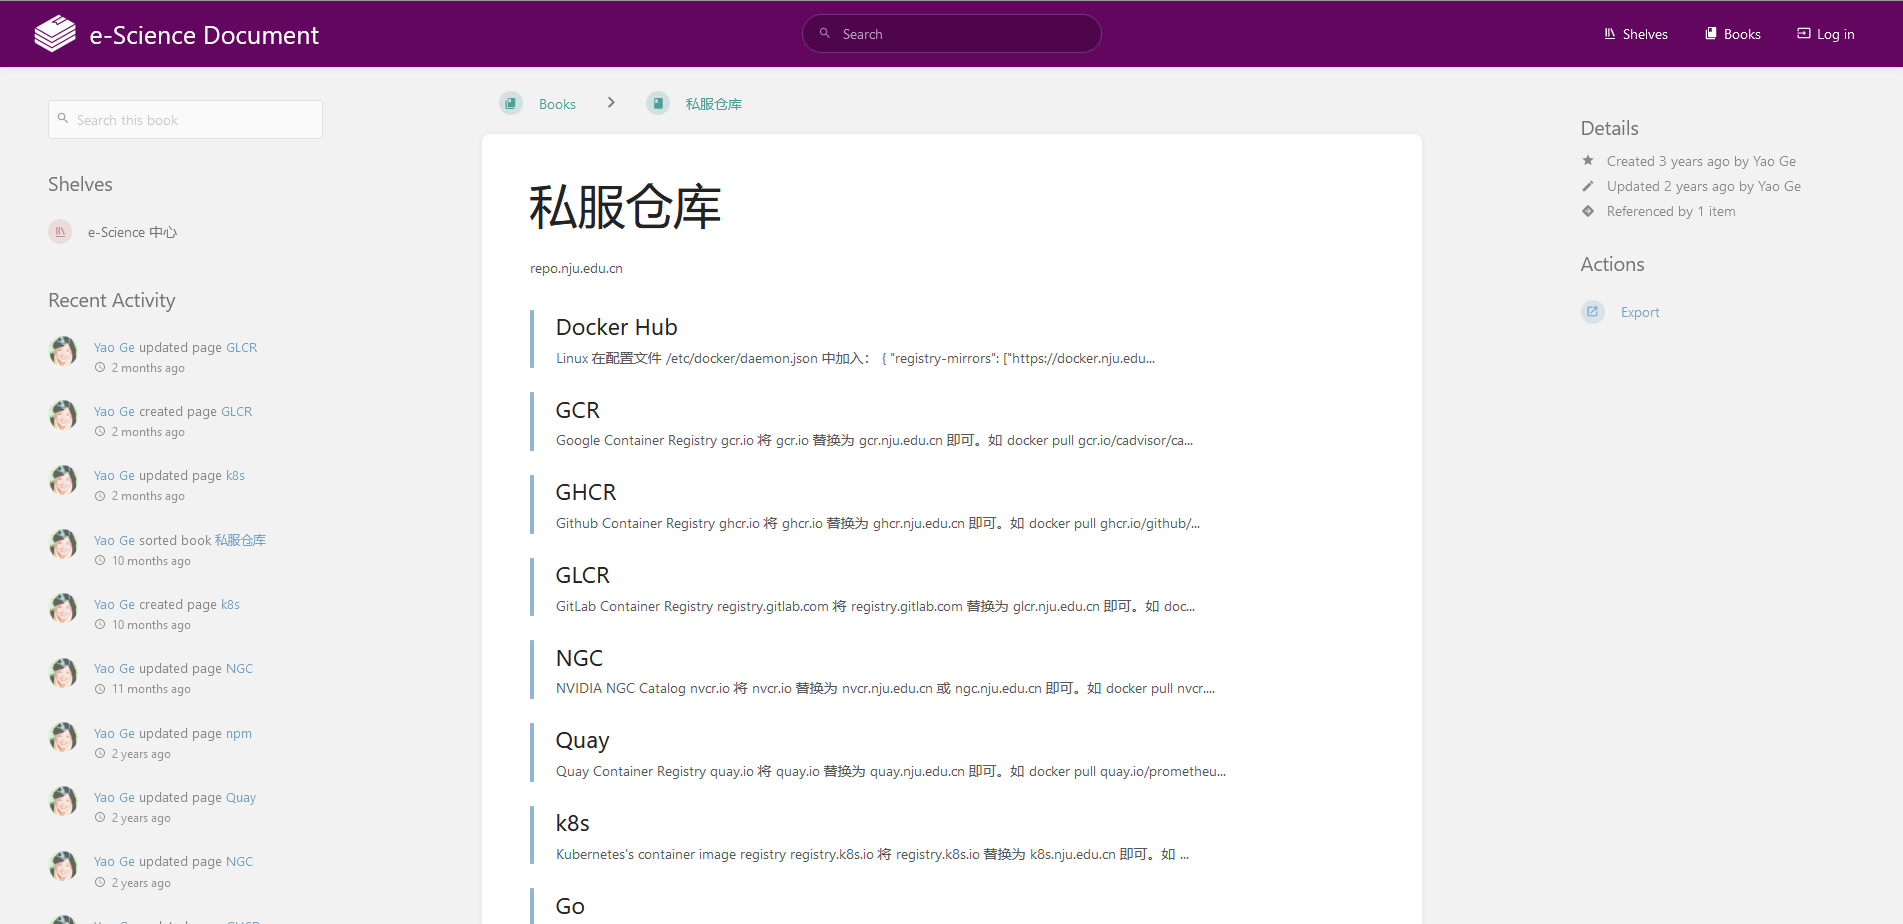Viewport: 1903px width, 924px height.
Task: Open the Docker Hub page
Action: pyautogui.click(x=616, y=327)
